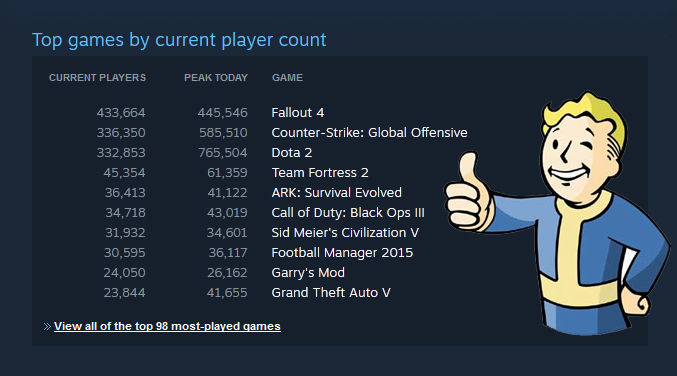Open View all of the top 98 most-played games

167,326
